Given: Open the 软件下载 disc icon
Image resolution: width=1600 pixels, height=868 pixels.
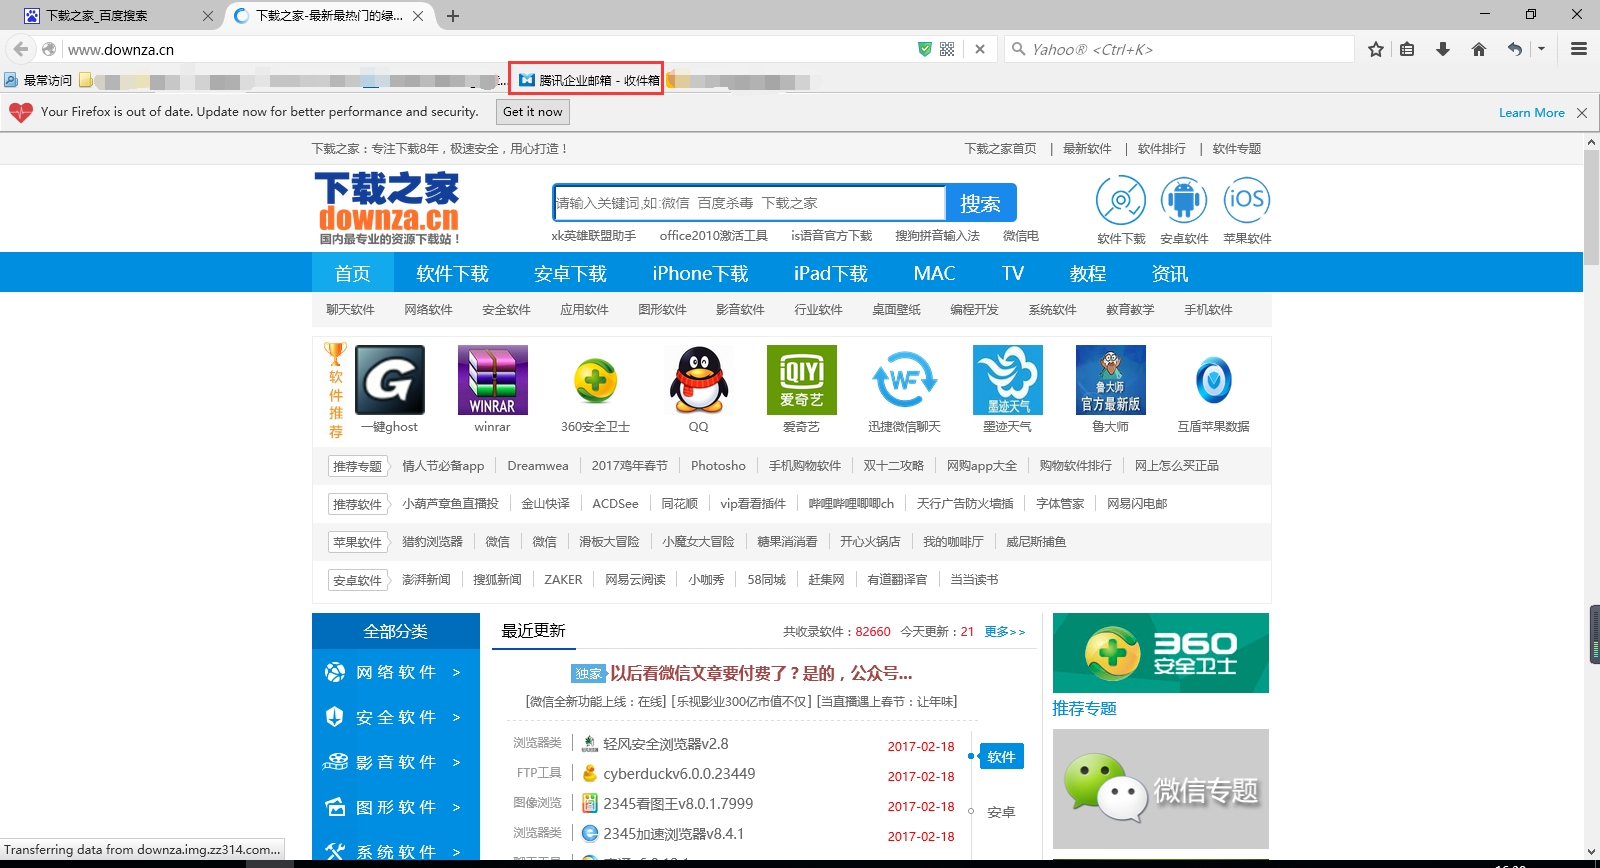Looking at the screenshot, I should [x=1121, y=200].
